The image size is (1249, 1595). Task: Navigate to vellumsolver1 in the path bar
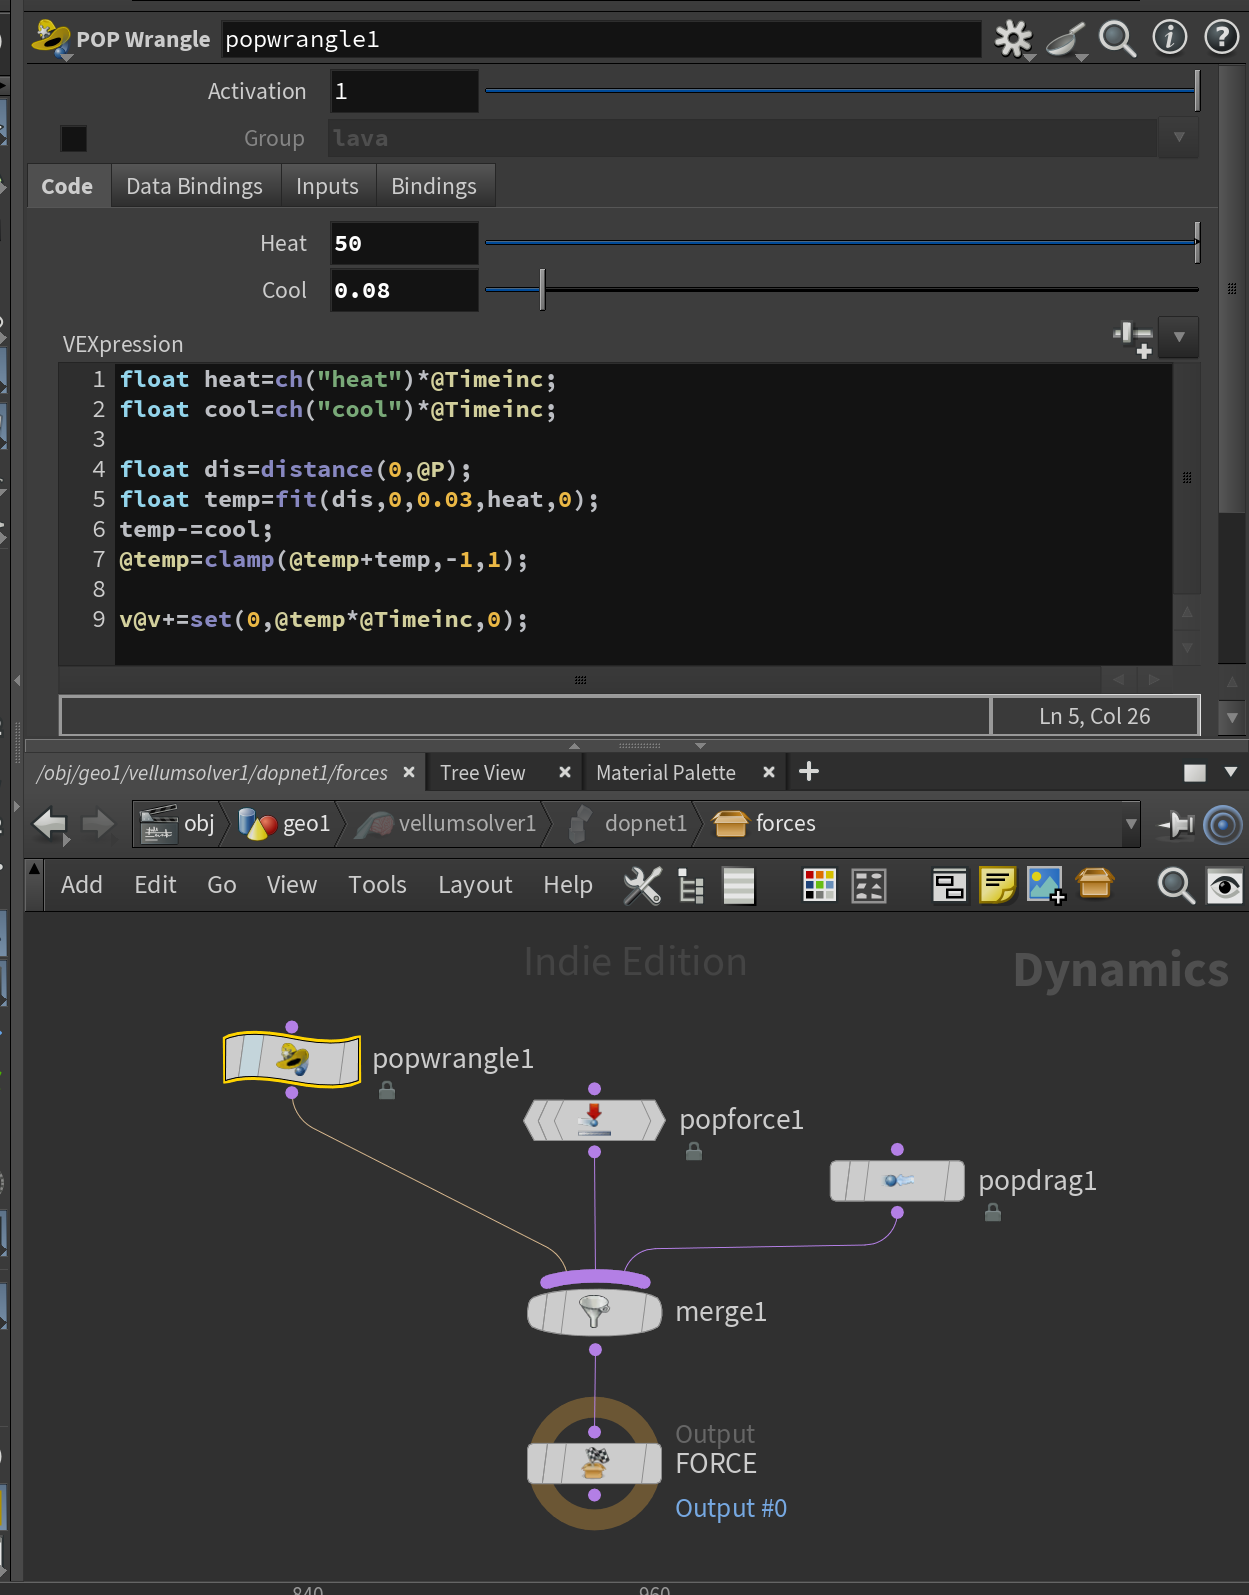click(x=446, y=824)
